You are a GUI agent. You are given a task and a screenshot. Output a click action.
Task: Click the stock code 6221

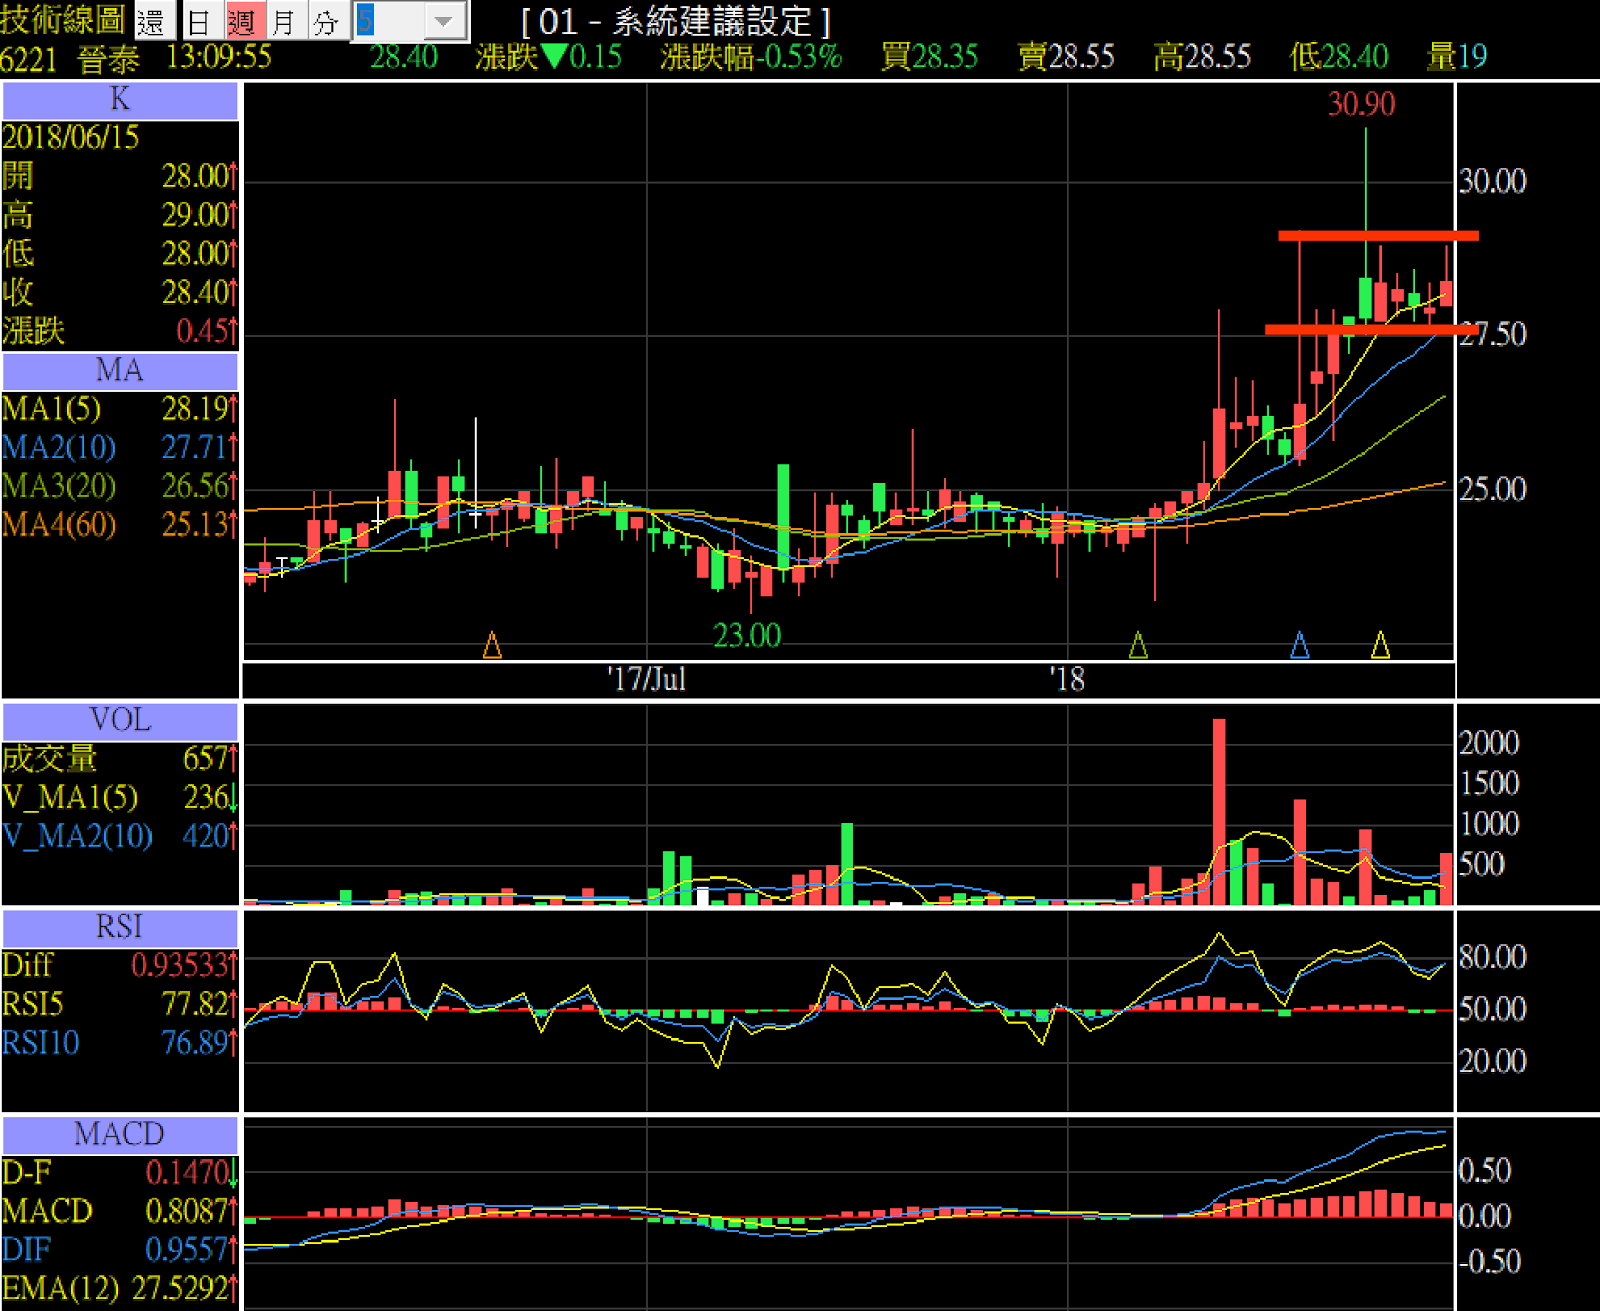30,59
